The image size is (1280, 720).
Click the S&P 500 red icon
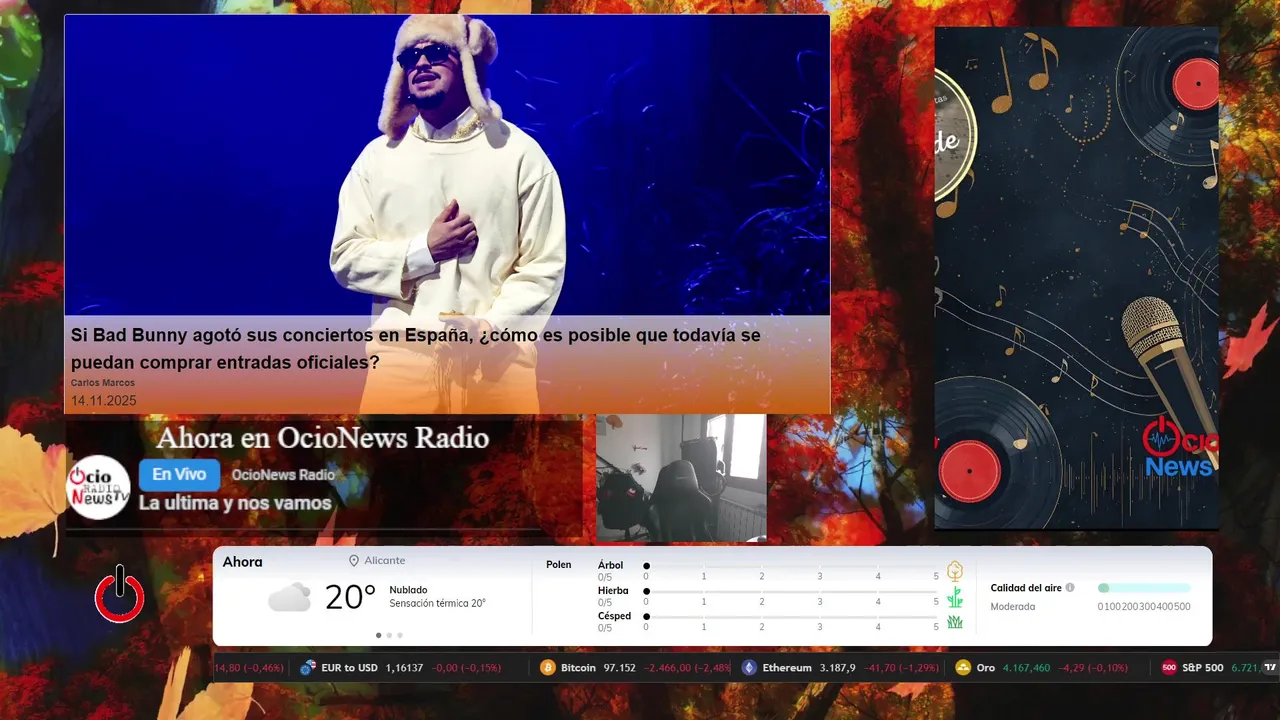point(1169,668)
